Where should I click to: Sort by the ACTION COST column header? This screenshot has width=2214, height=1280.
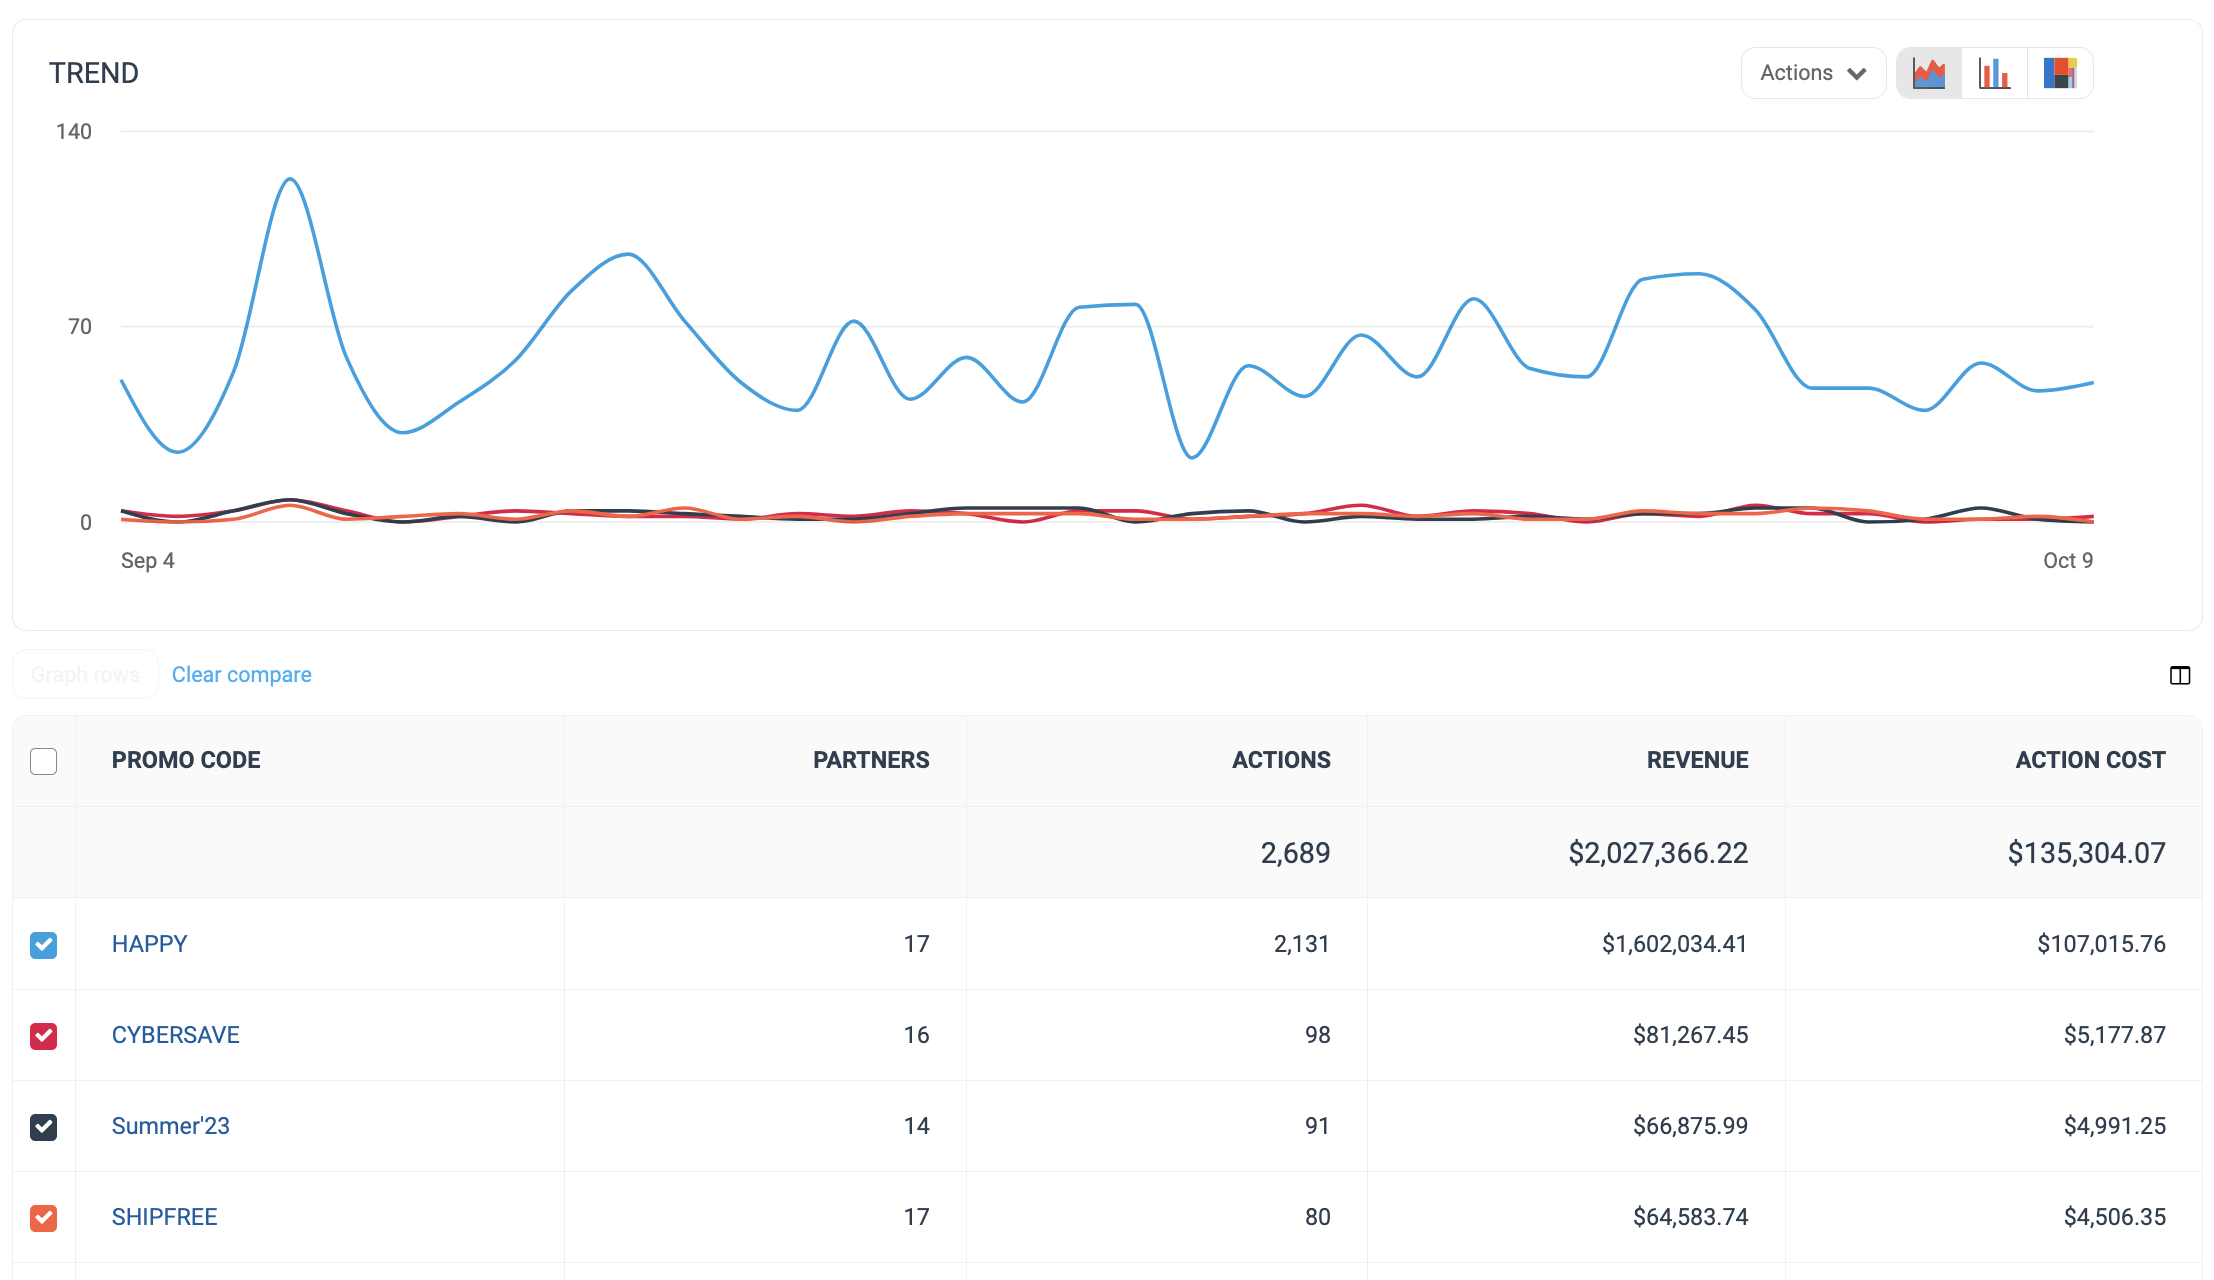pos(2090,760)
